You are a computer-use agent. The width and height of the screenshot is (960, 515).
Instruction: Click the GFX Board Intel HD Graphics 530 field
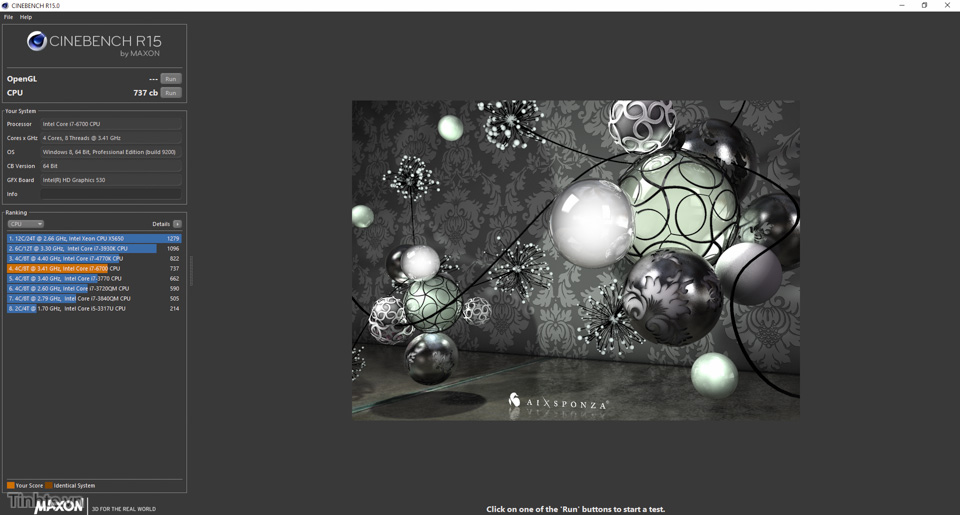[x=111, y=180]
